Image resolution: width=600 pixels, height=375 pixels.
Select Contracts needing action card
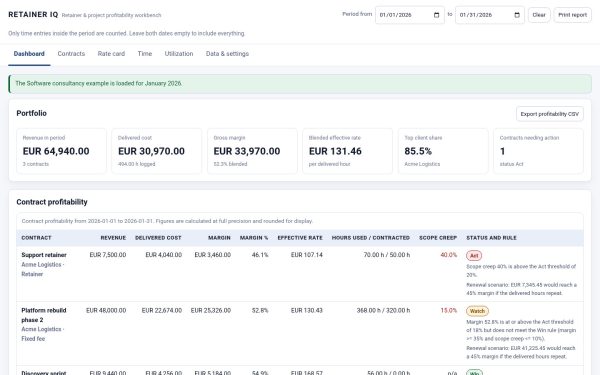[x=538, y=151]
